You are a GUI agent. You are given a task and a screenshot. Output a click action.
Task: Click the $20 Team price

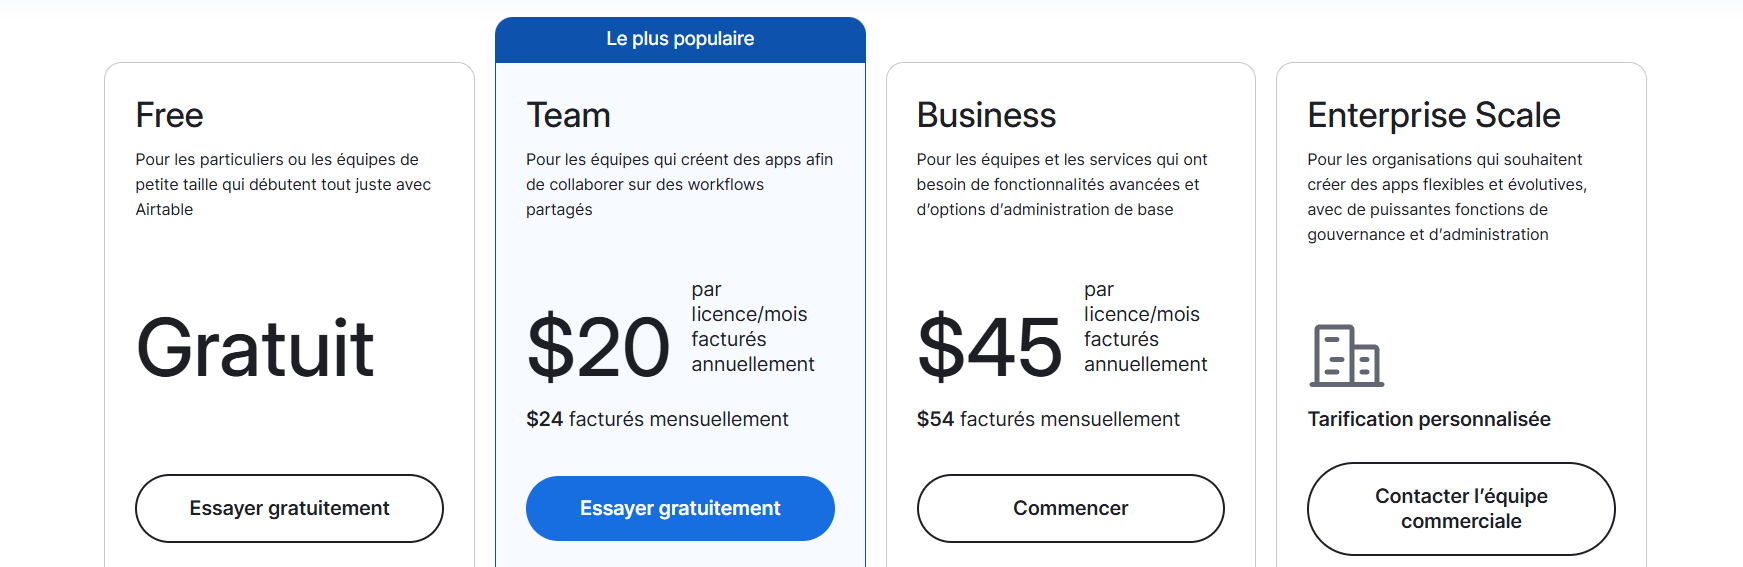pos(598,348)
